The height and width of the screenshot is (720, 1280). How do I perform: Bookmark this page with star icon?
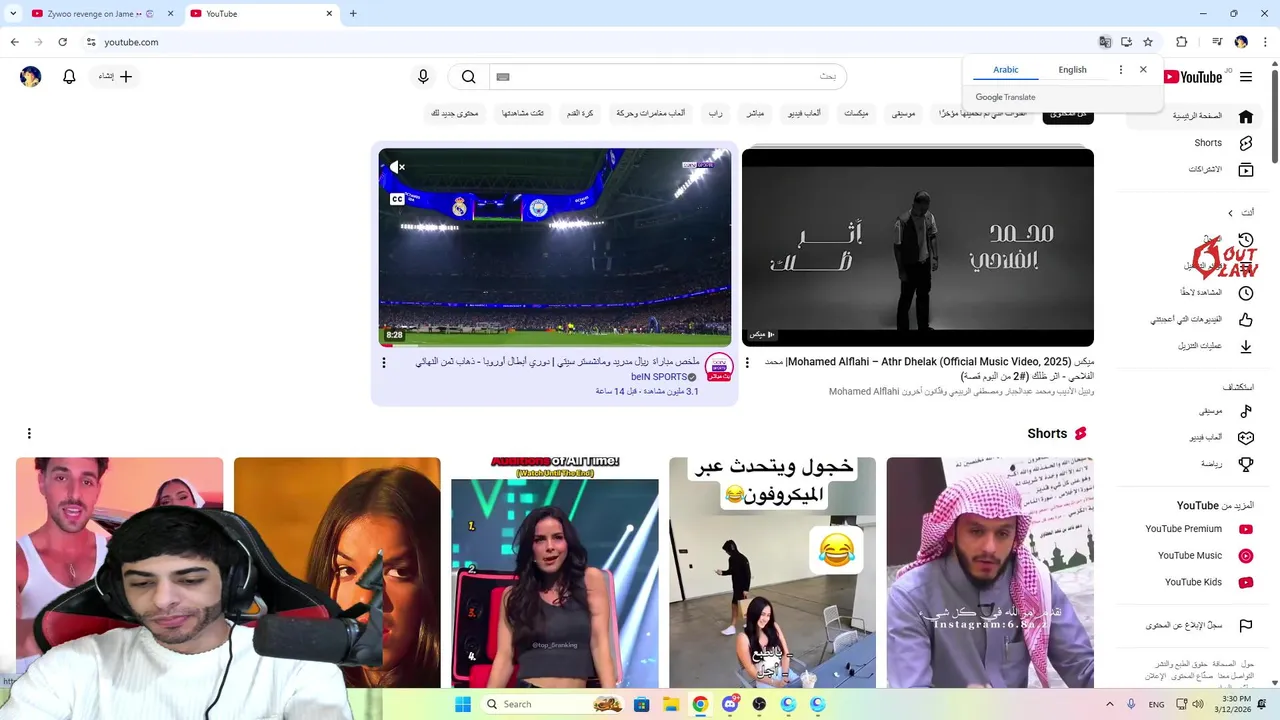pyautogui.click(x=1148, y=42)
